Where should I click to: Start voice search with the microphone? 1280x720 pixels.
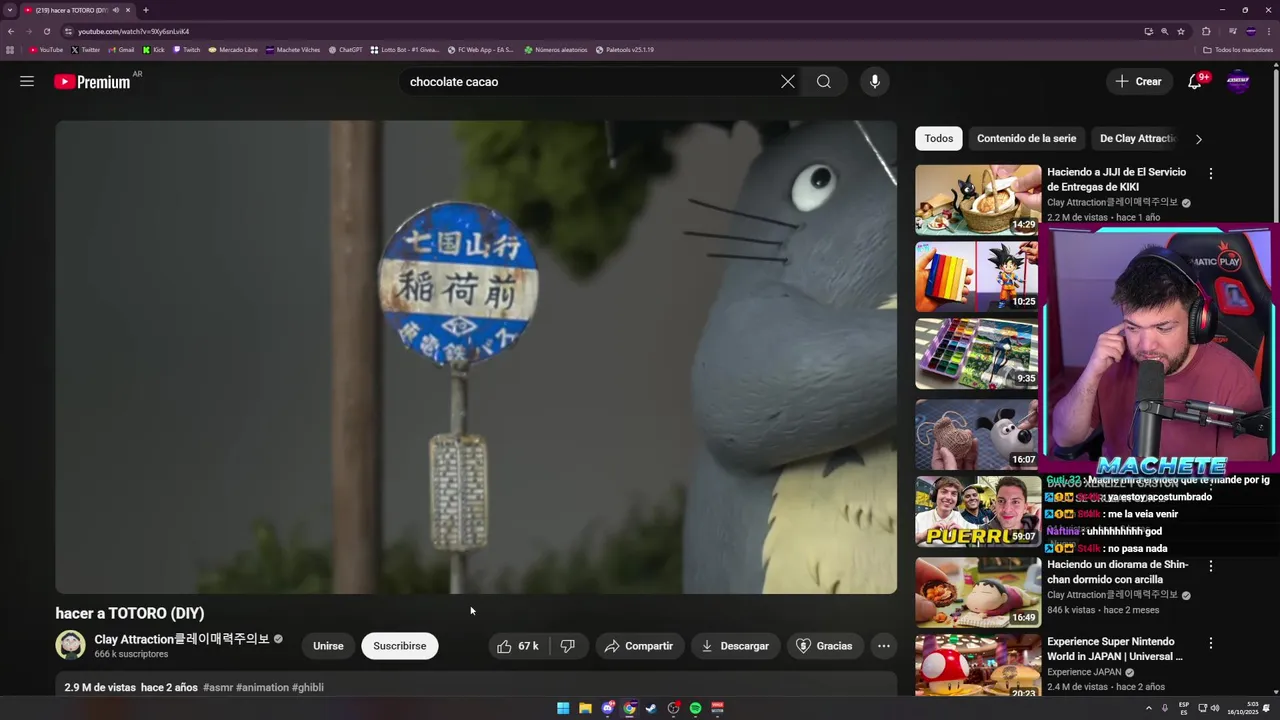click(875, 82)
